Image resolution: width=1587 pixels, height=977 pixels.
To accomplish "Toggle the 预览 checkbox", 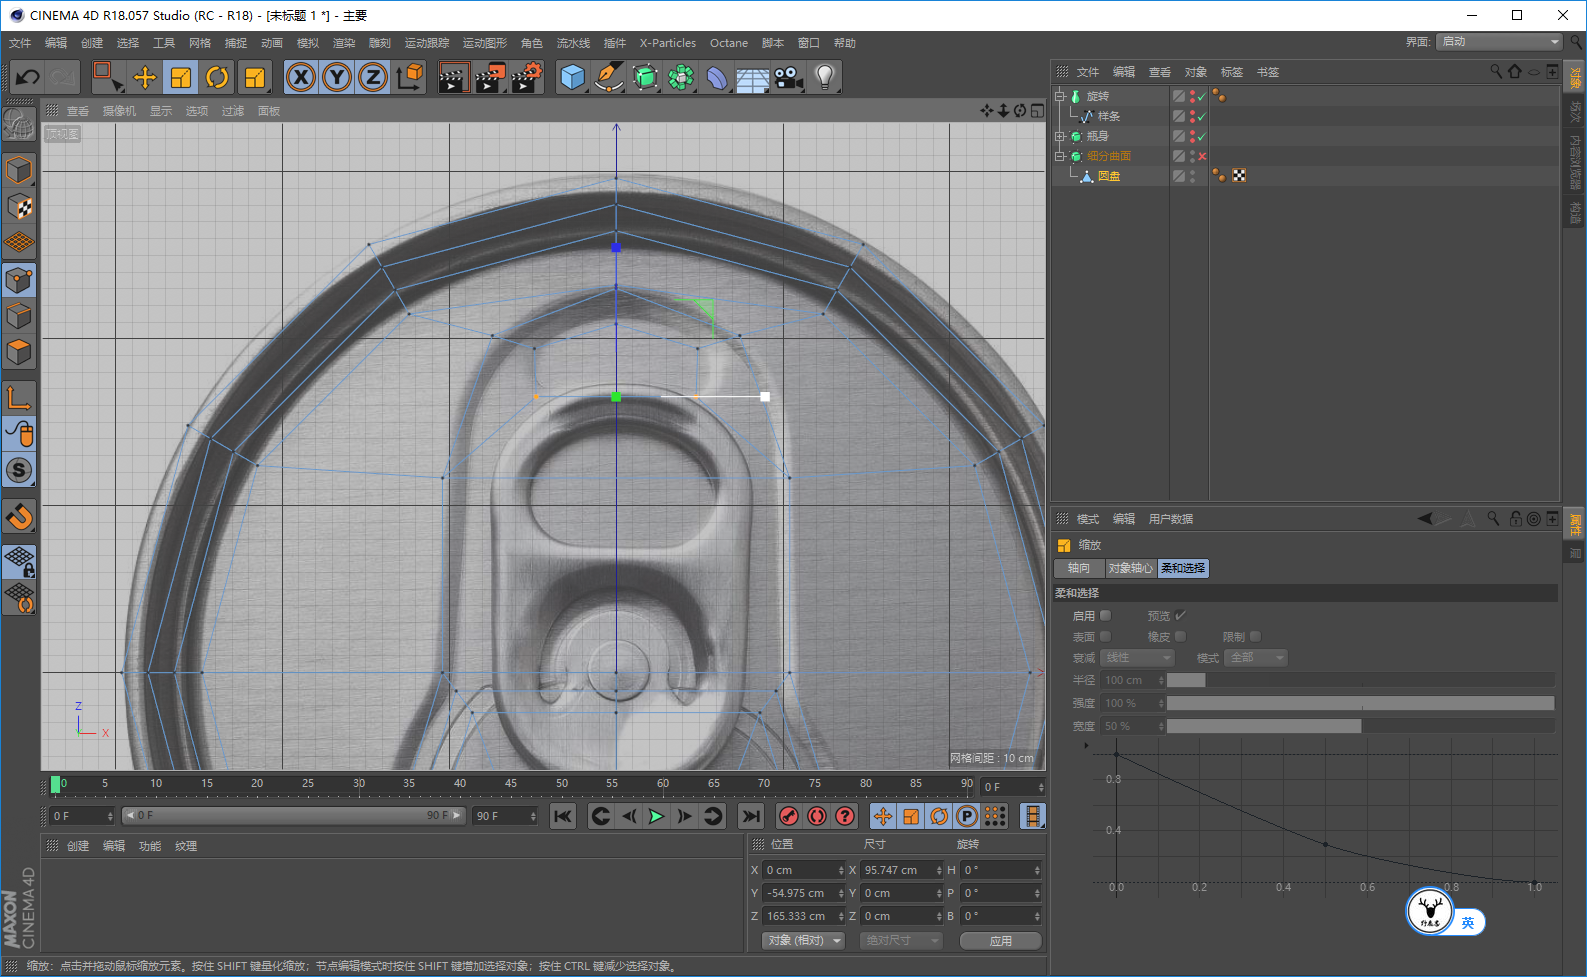I will (1180, 615).
